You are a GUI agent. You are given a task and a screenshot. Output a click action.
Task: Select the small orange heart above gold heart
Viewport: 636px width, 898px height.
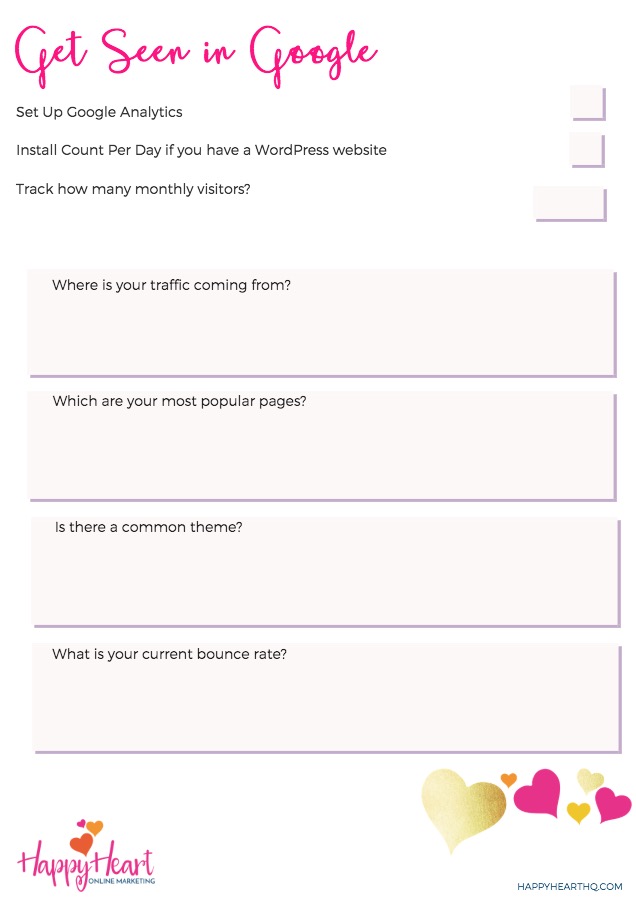(508, 779)
